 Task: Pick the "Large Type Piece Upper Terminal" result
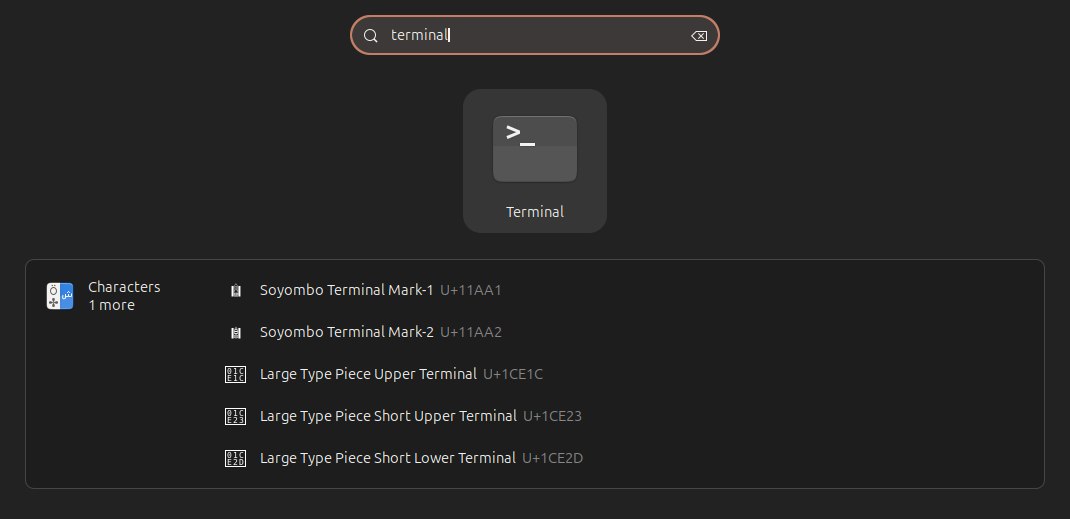(x=368, y=374)
